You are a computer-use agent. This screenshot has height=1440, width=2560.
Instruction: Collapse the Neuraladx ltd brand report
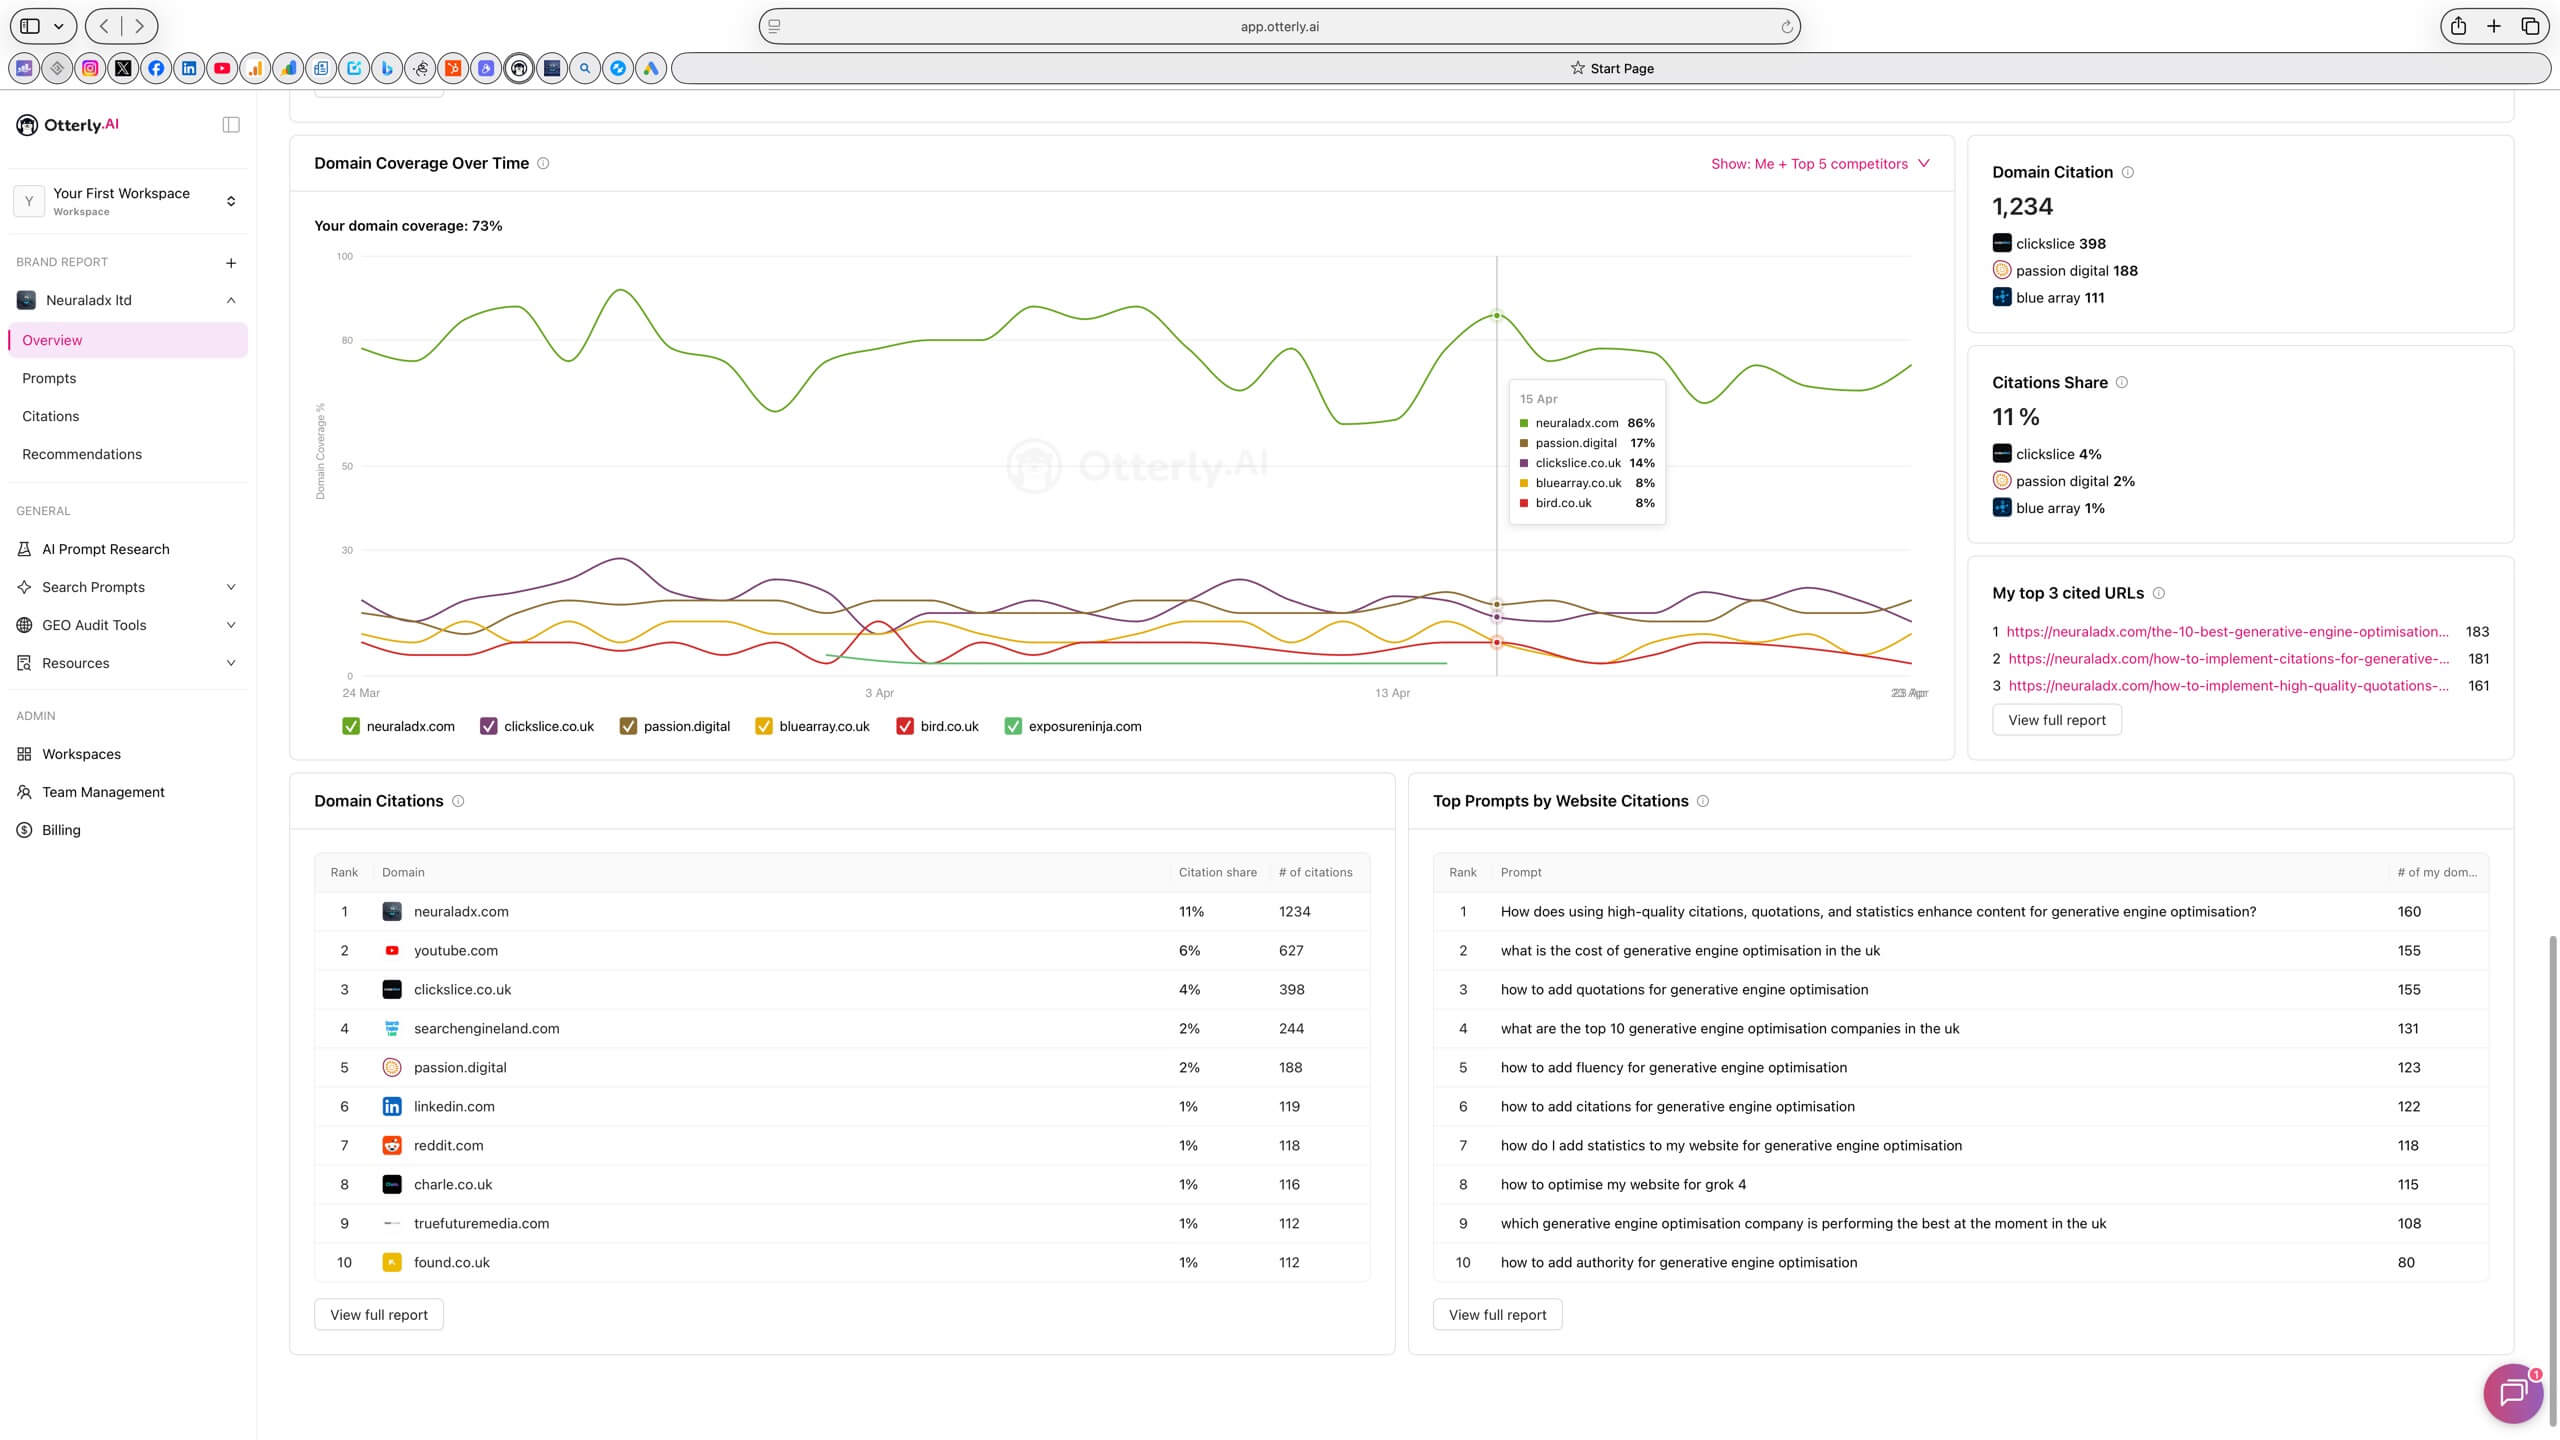pyautogui.click(x=231, y=300)
